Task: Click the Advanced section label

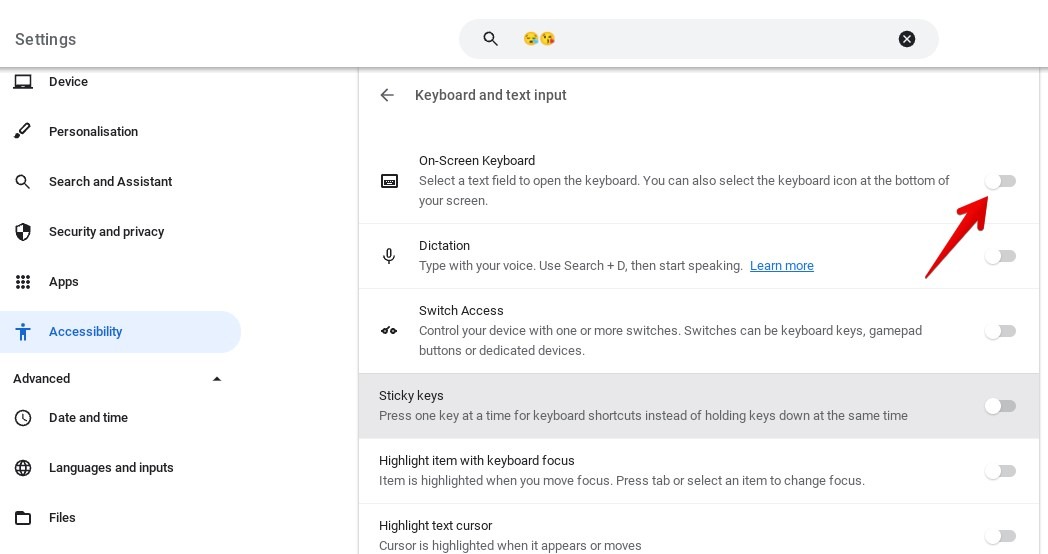Action: [x=41, y=379]
